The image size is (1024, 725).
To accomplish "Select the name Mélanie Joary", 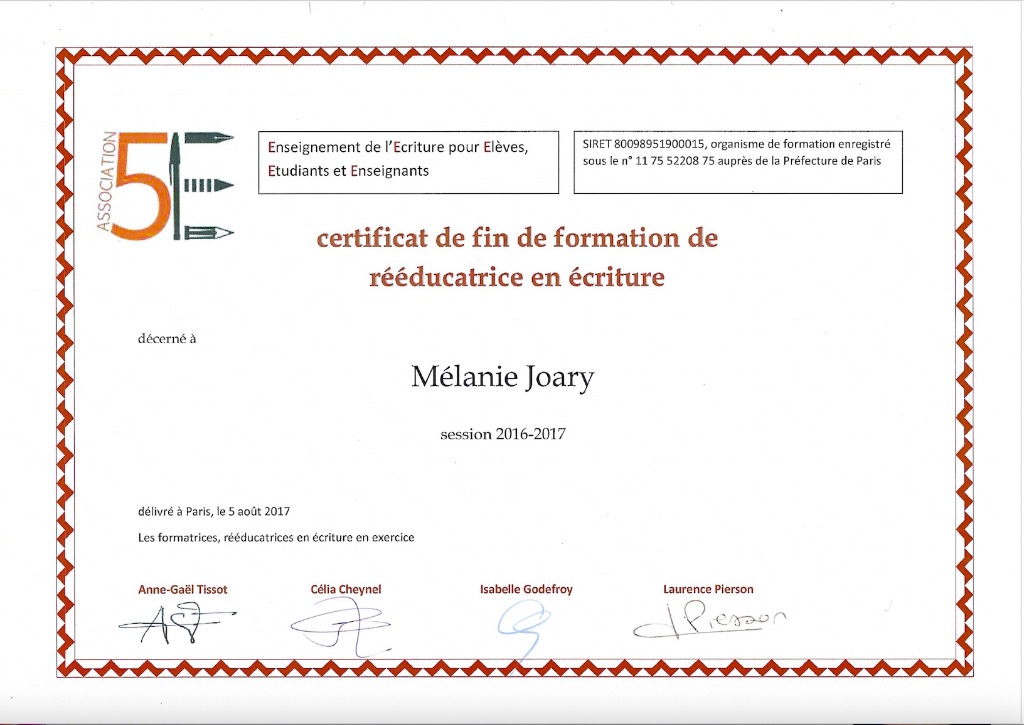I will pos(502,377).
